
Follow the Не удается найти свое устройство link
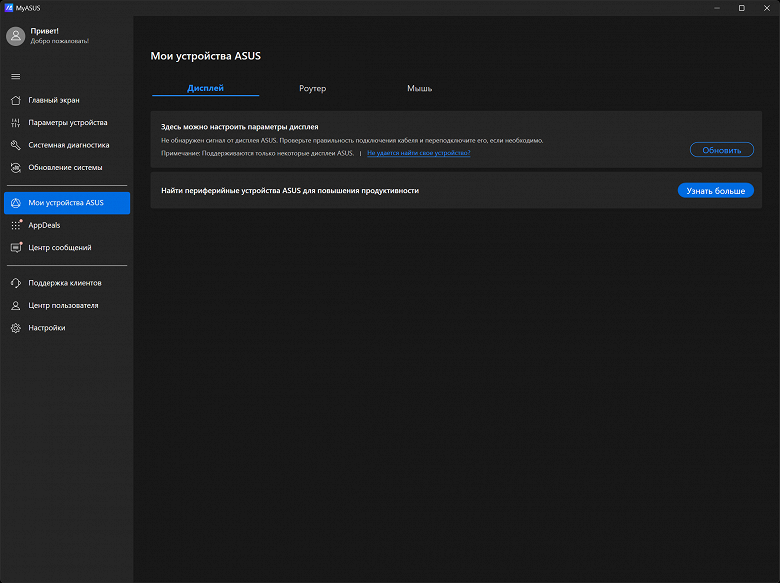418,153
